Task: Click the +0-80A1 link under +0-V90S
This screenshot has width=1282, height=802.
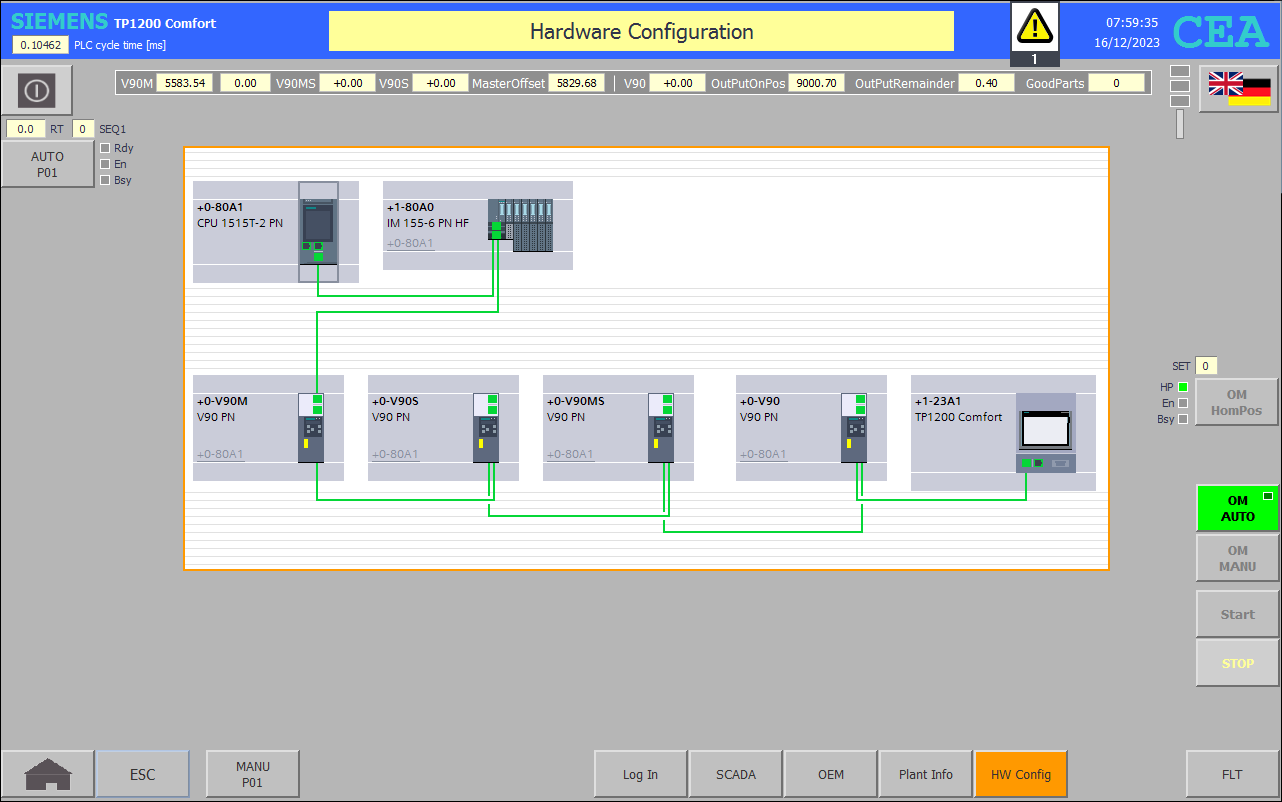Action: [395, 454]
